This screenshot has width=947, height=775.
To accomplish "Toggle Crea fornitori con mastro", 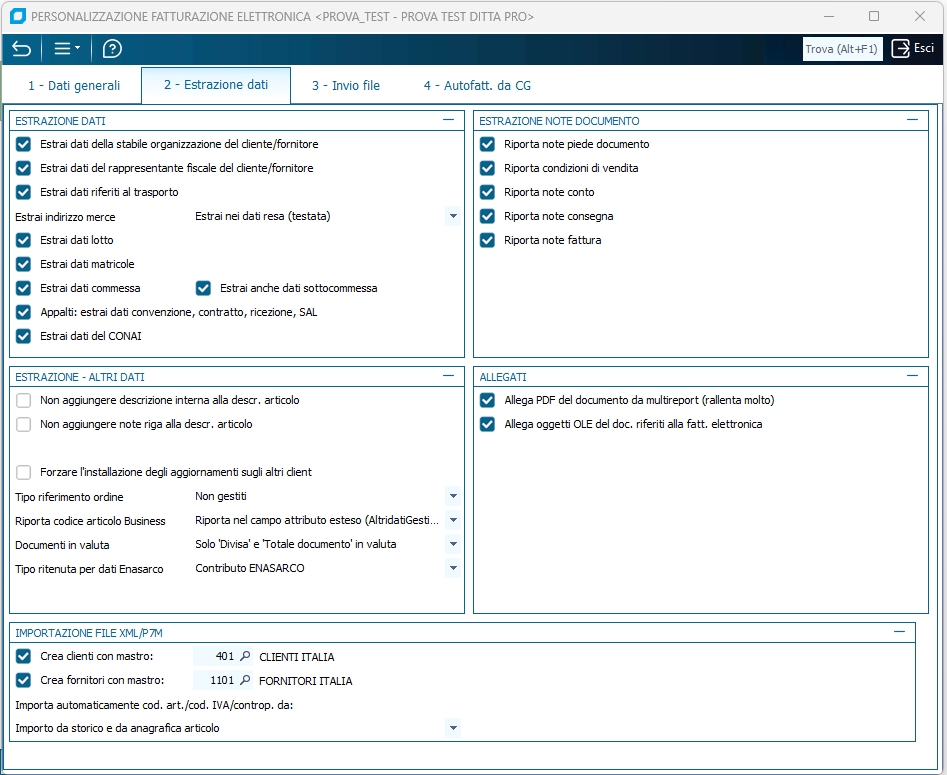I will click(24, 681).
